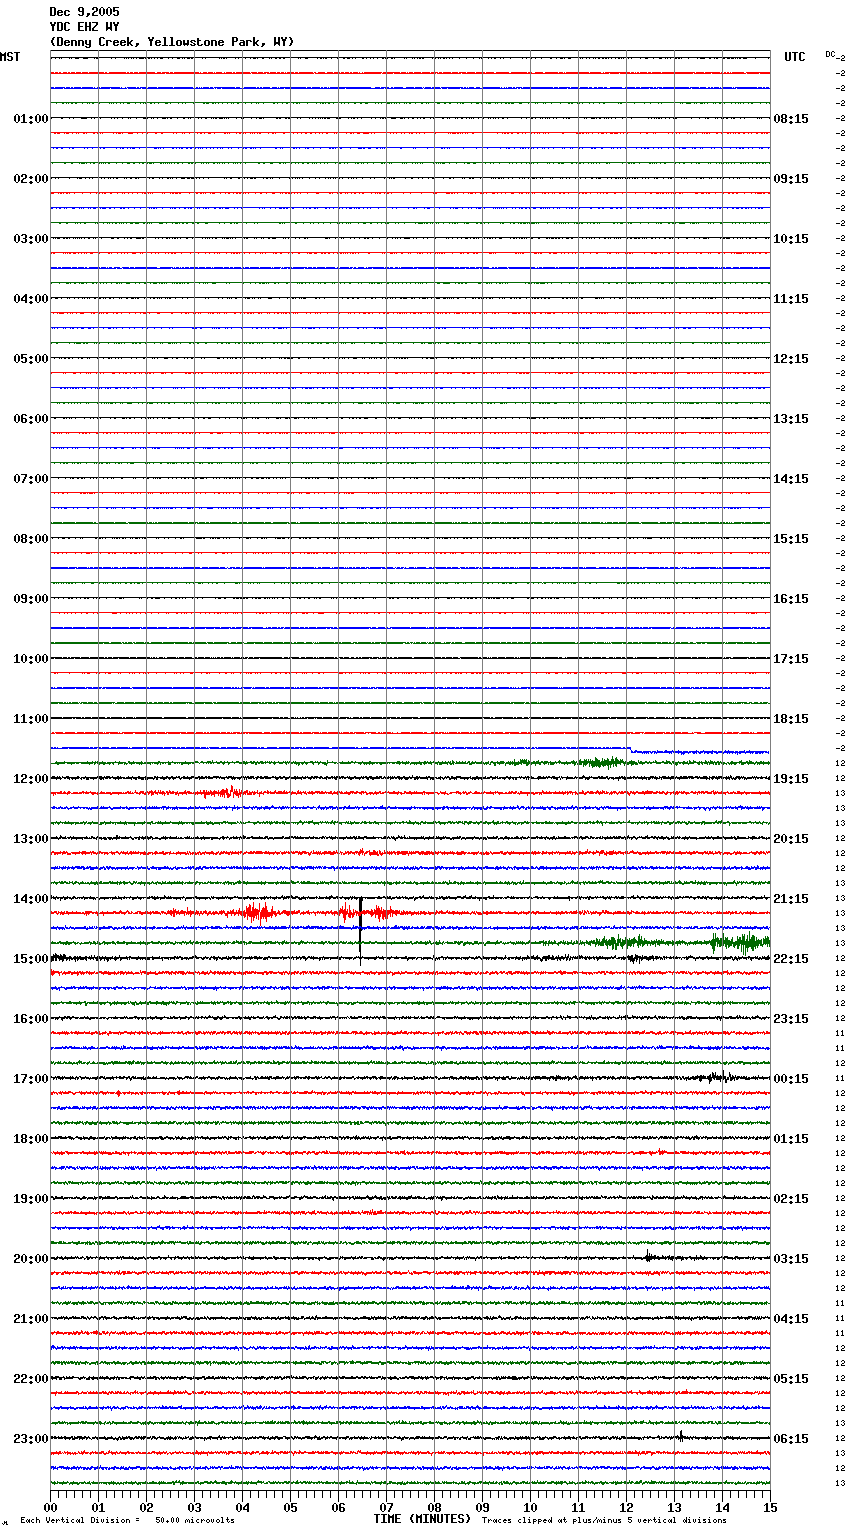Click the '03:15' UTC time label
Viewport: 850px width, 1534px height.
tap(791, 1259)
